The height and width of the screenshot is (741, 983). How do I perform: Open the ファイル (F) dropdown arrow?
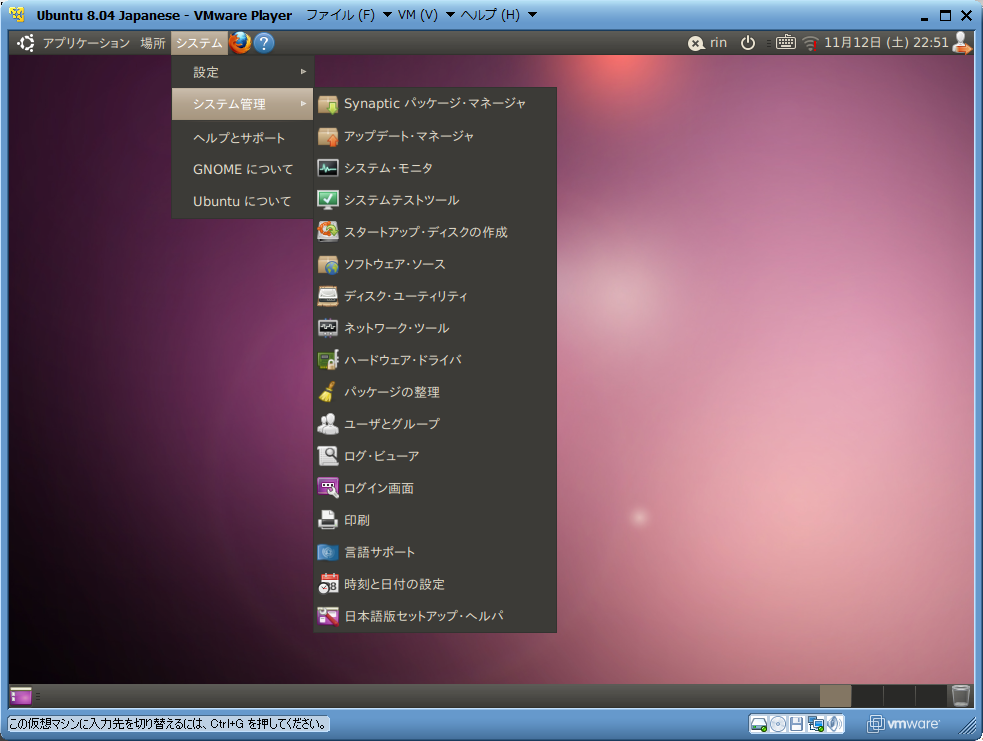(387, 15)
